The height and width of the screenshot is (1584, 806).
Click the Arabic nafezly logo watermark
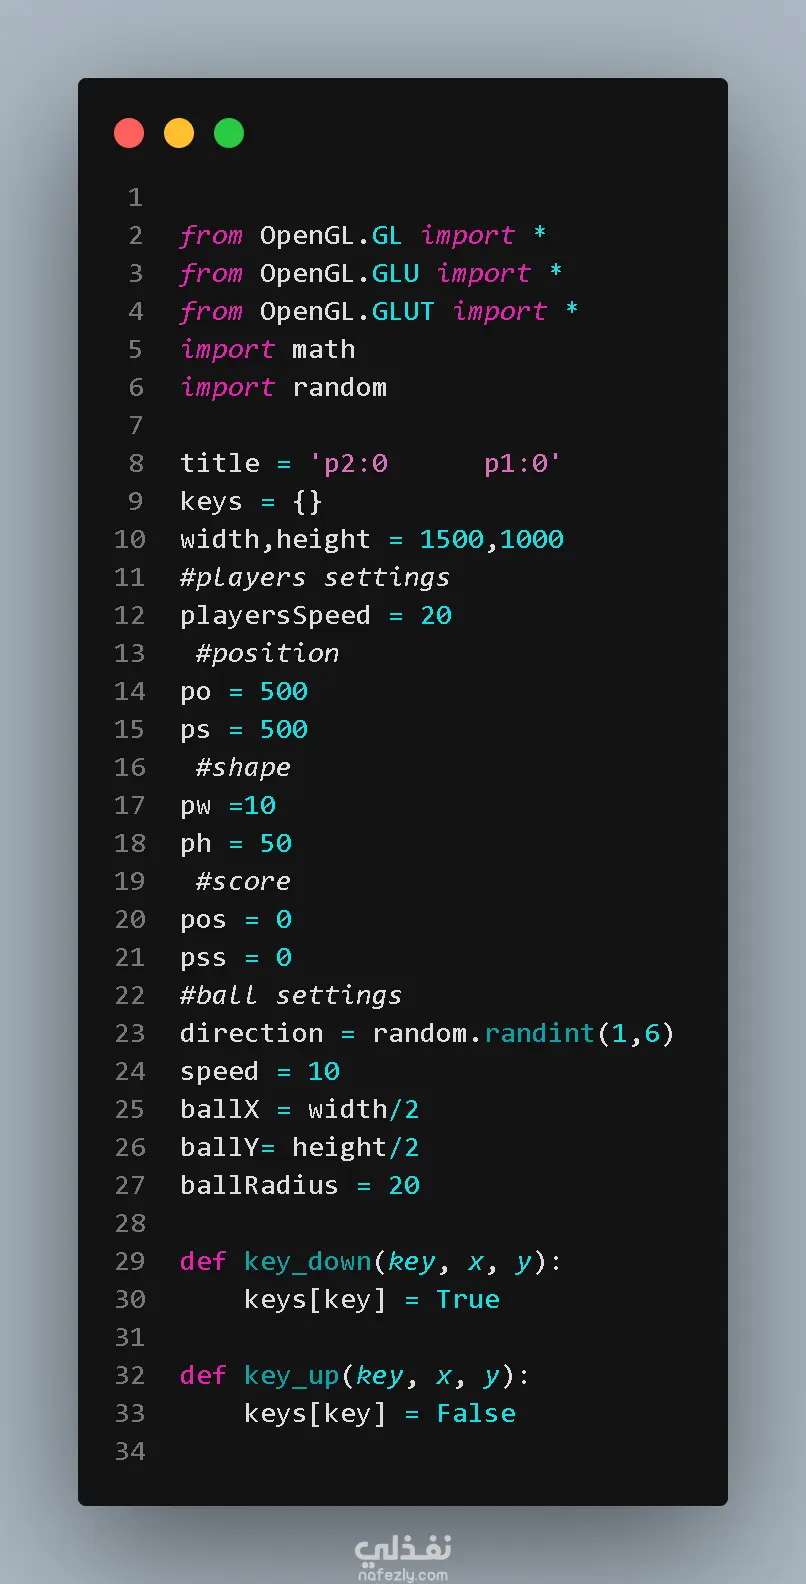403,1549
